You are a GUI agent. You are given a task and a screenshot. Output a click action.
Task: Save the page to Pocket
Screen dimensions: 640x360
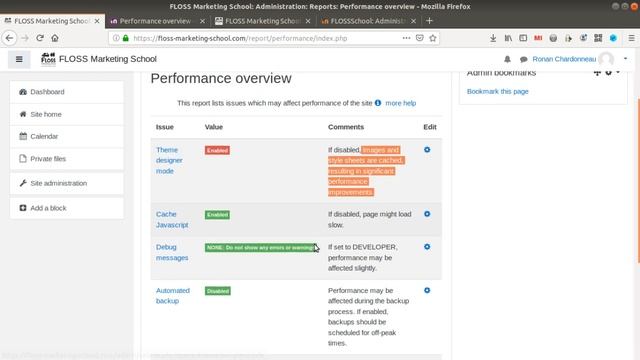[419, 38]
